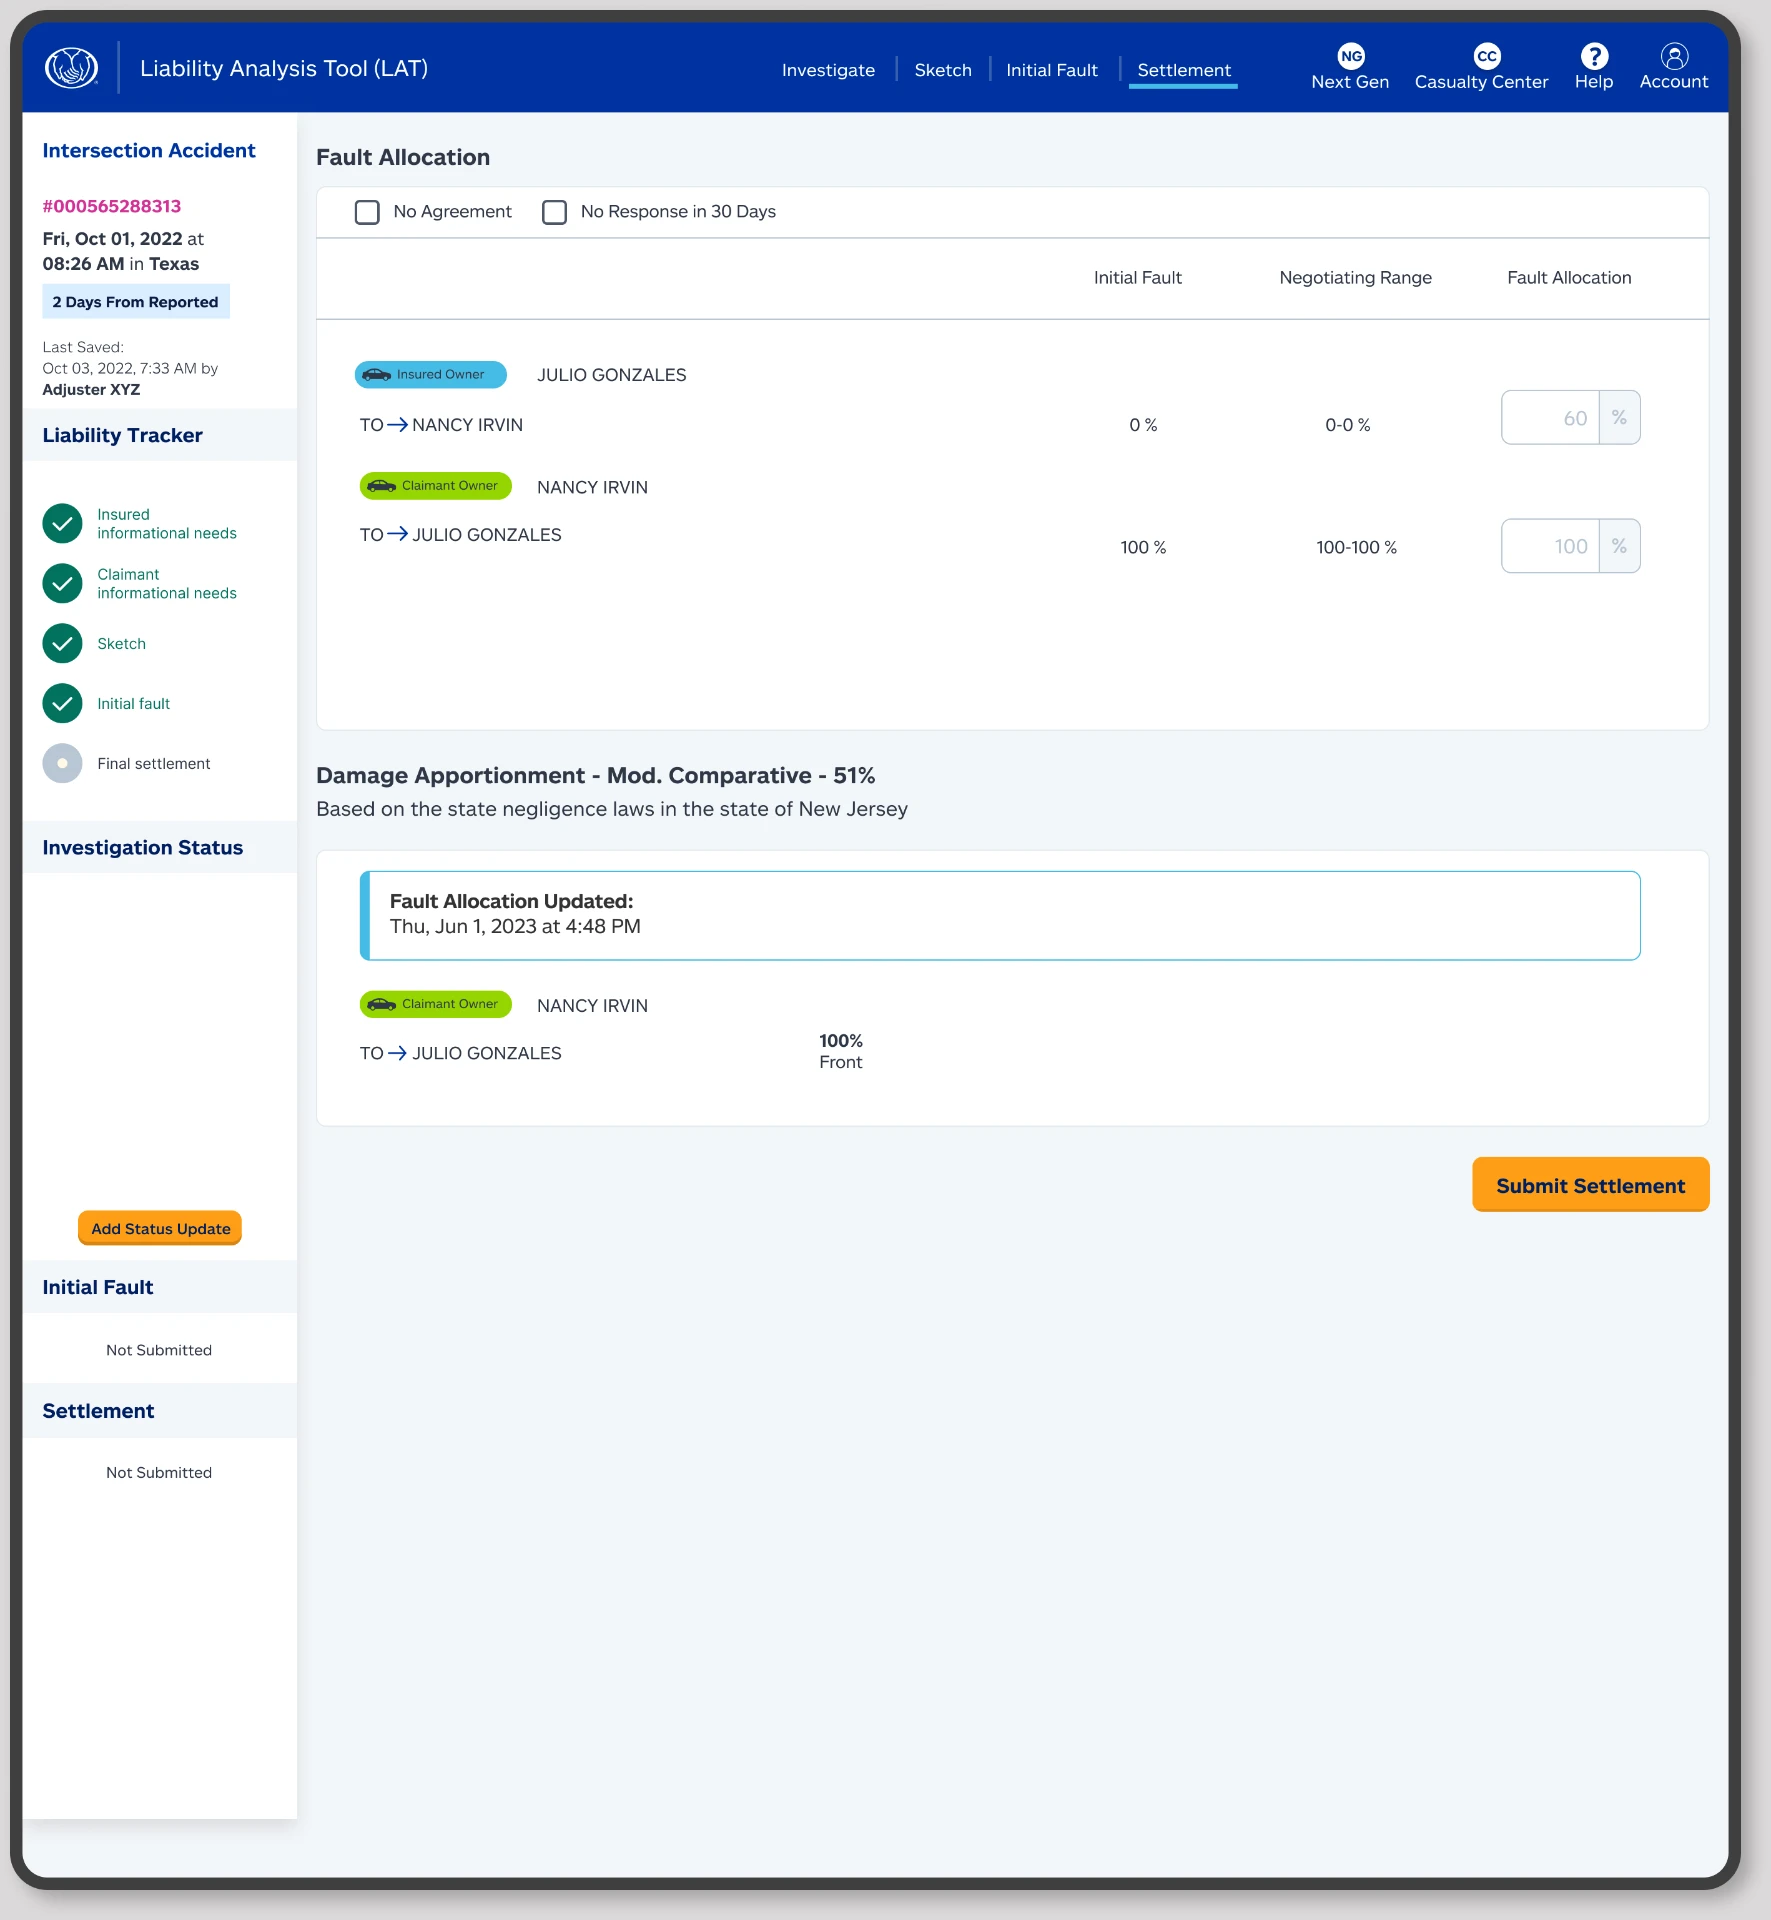Check No Response in 30 Days
Viewport: 1771px width, 1920px height.
(554, 212)
